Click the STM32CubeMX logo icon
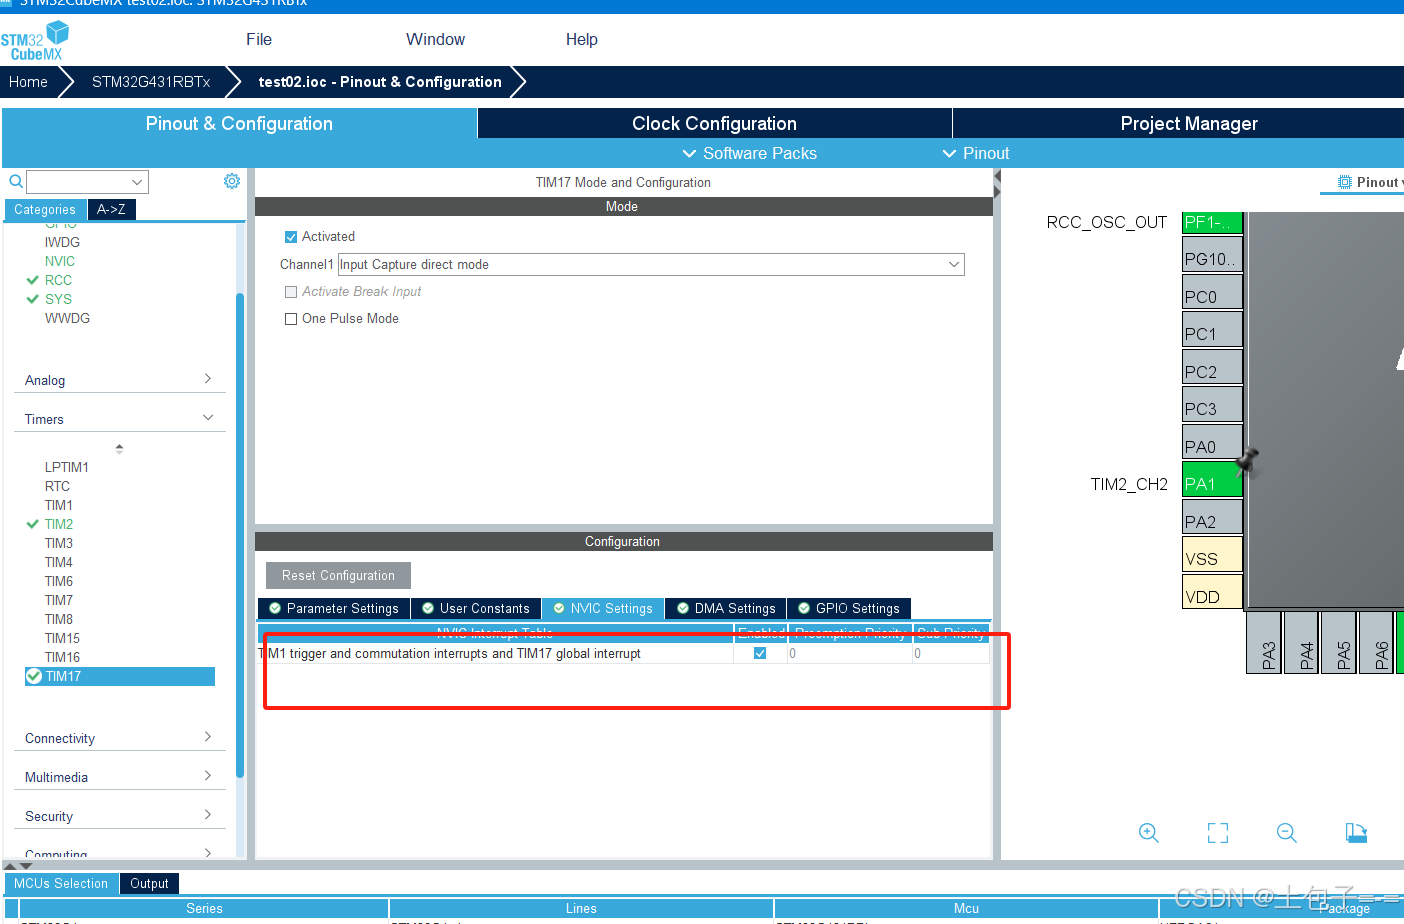 pos(35,41)
